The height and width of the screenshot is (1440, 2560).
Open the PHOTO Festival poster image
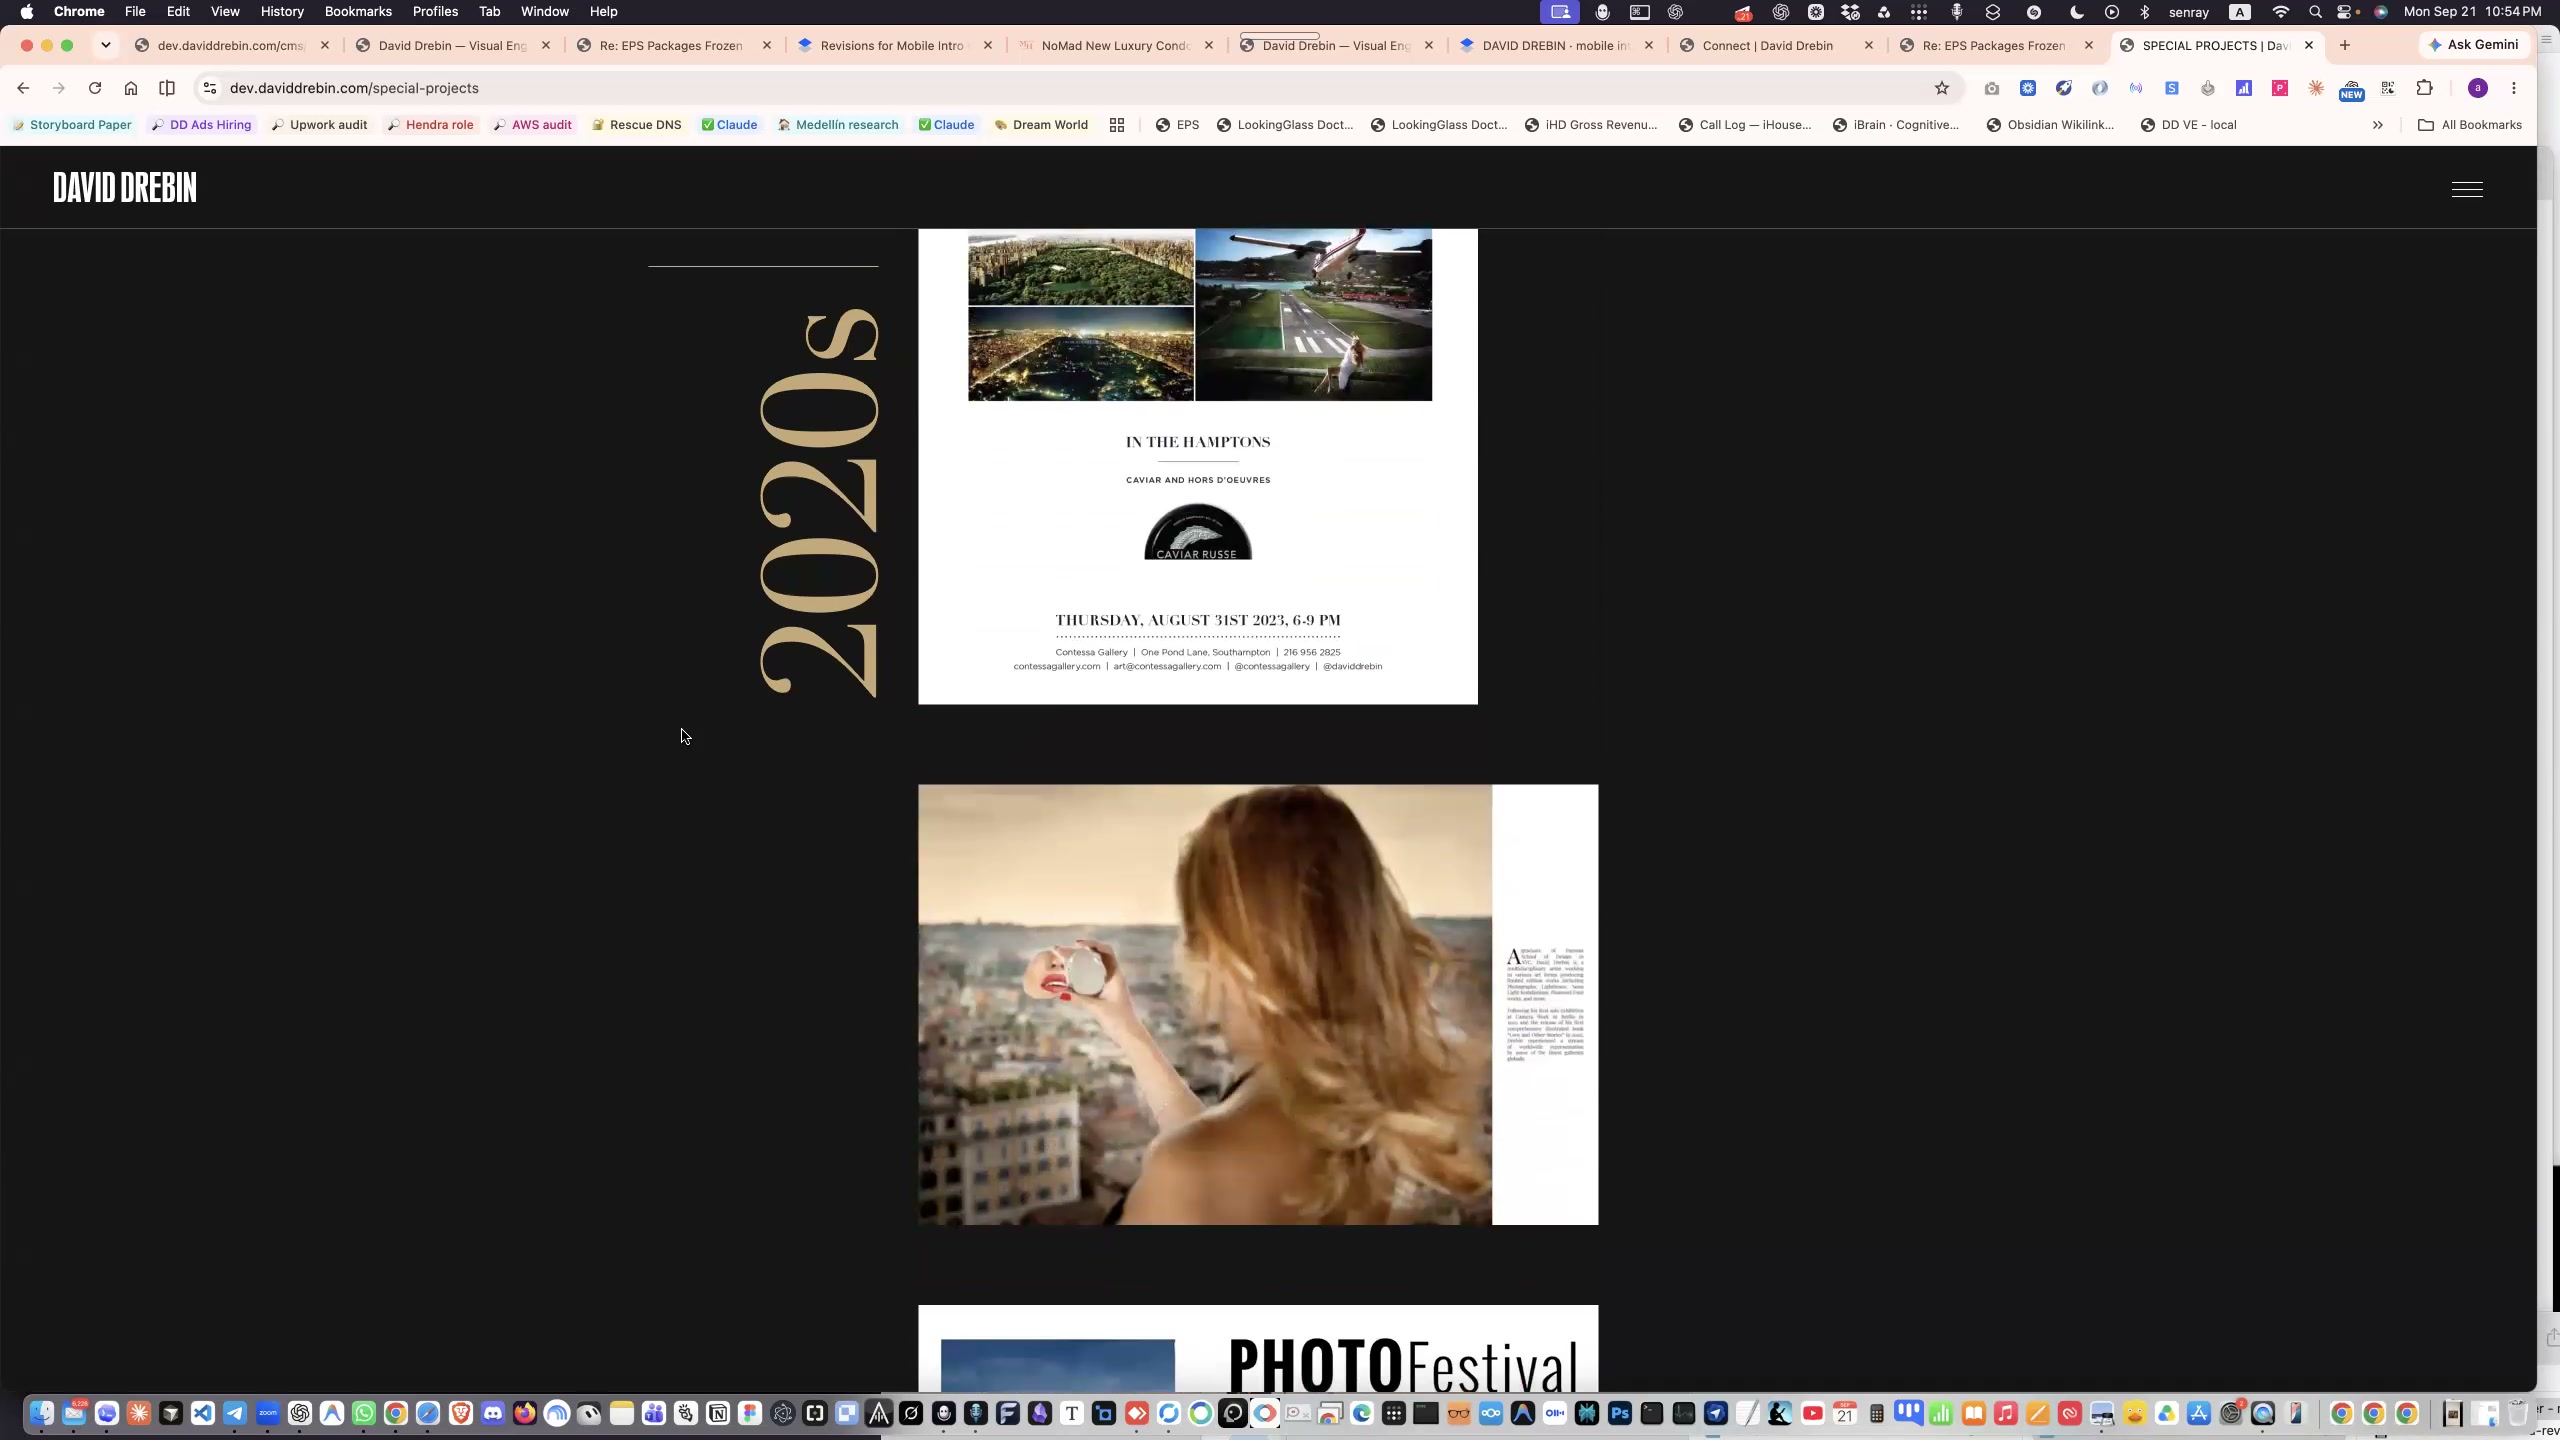click(x=1258, y=1348)
